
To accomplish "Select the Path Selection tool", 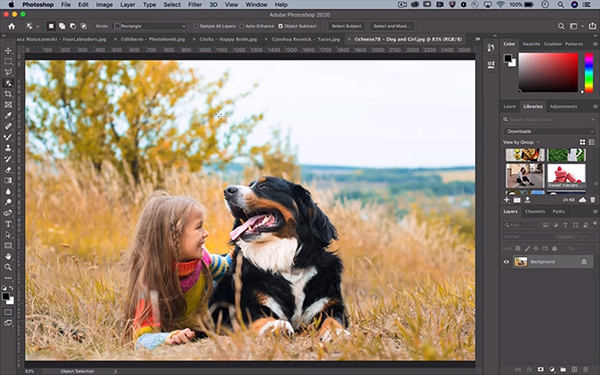I will tap(8, 235).
